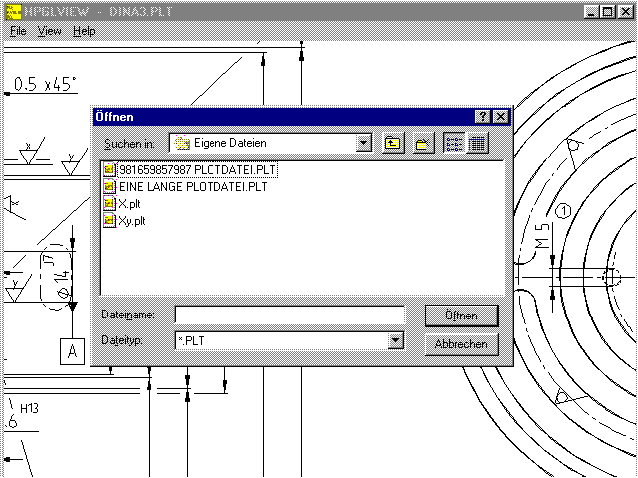Open the View menu

49,31
